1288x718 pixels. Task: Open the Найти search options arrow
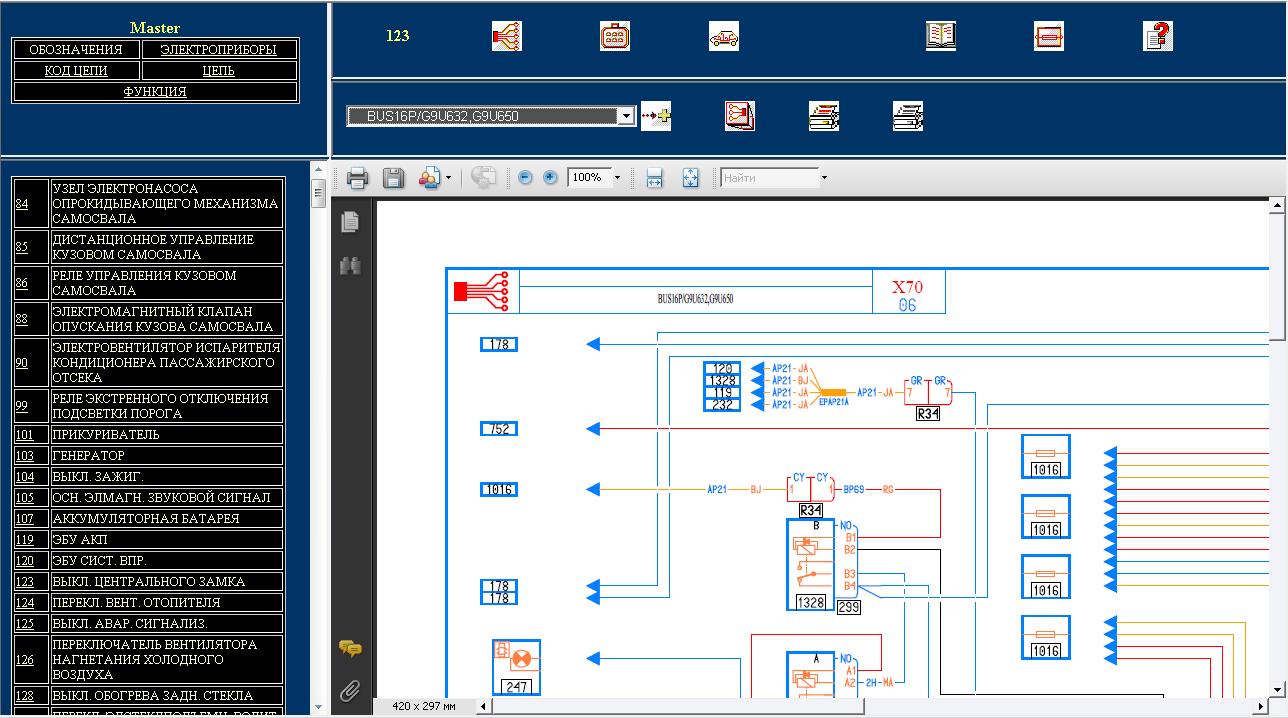pos(824,178)
